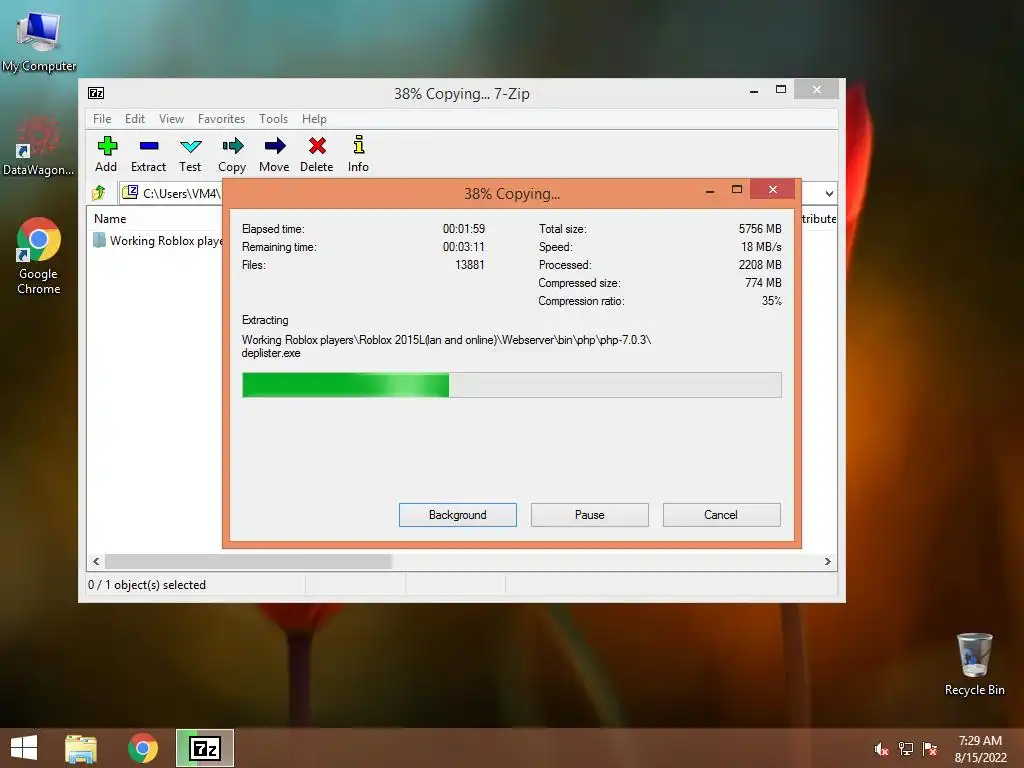This screenshot has height=768, width=1024.
Task: Open the View menu
Action: [171, 119]
